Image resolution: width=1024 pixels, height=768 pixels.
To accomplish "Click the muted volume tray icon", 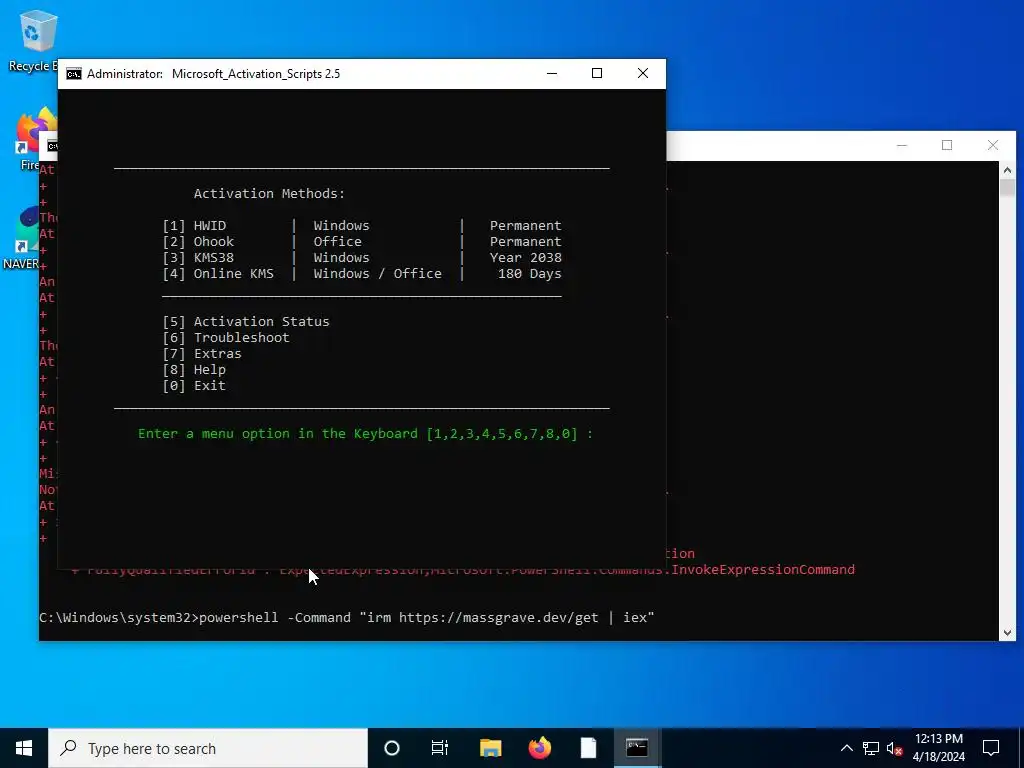I will (x=895, y=748).
